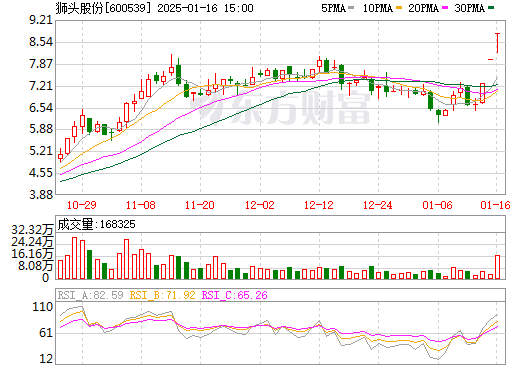Click the 5PMA legend label
This screenshot has height=365, width=520.
(x=333, y=8)
